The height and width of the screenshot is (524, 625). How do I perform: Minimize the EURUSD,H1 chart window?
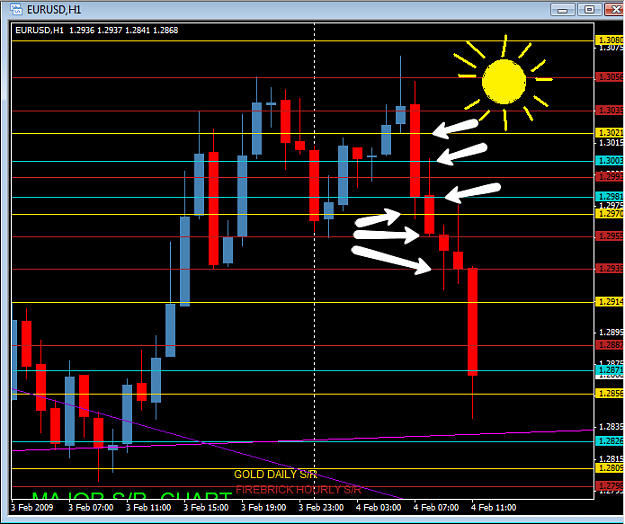coord(562,10)
